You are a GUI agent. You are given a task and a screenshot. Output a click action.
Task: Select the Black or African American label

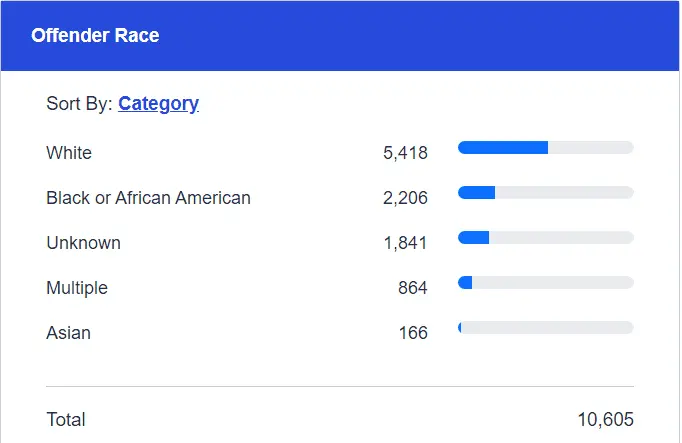click(x=148, y=198)
